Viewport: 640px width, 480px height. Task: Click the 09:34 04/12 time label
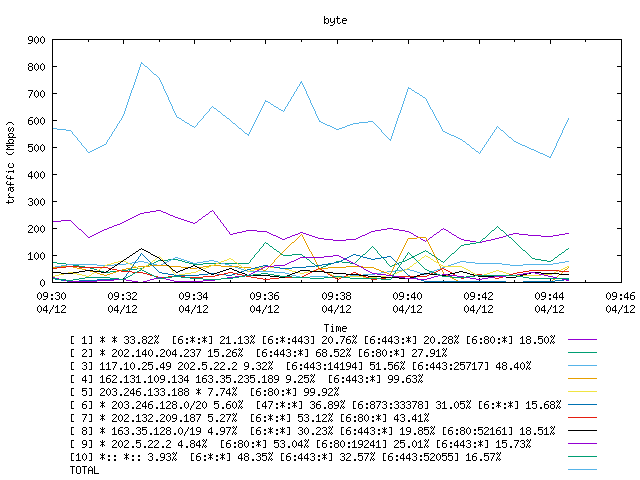[x=193, y=302]
